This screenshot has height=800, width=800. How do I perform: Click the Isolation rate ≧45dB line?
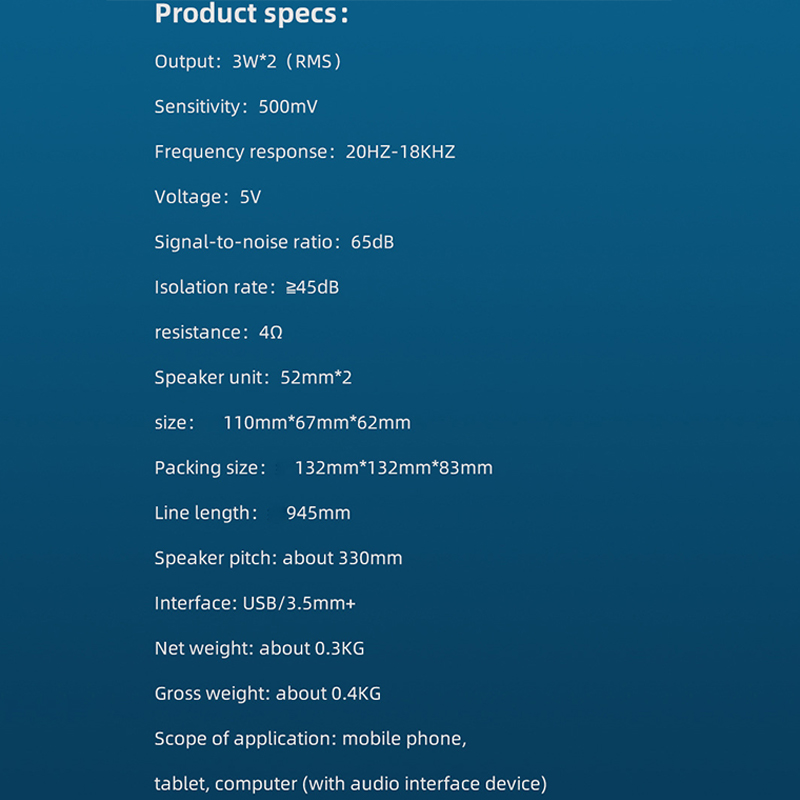coord(247,287)
